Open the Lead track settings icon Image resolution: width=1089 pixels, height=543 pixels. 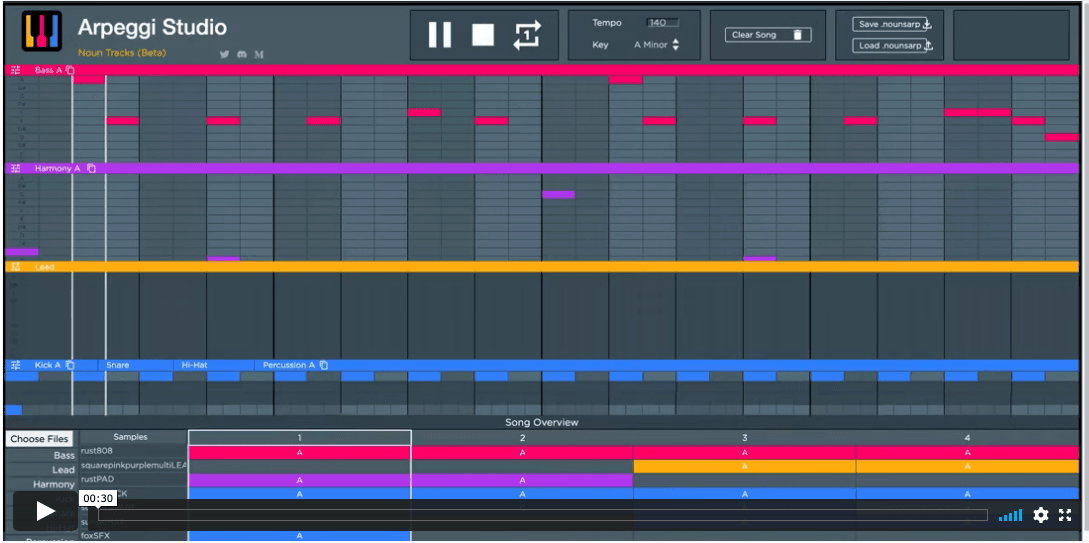click(x=15, y=267)
